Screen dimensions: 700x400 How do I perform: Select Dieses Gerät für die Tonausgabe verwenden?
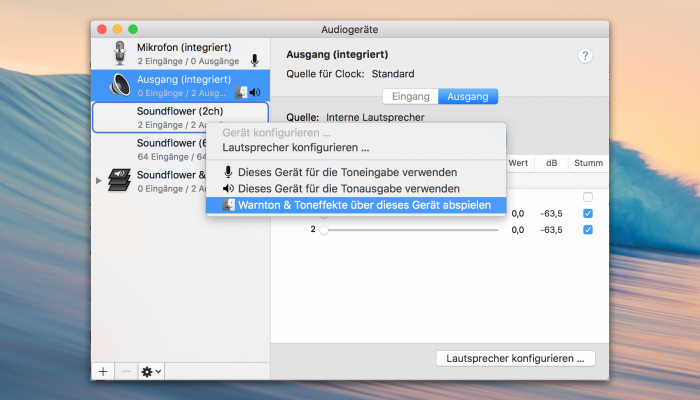coord(356,189)
